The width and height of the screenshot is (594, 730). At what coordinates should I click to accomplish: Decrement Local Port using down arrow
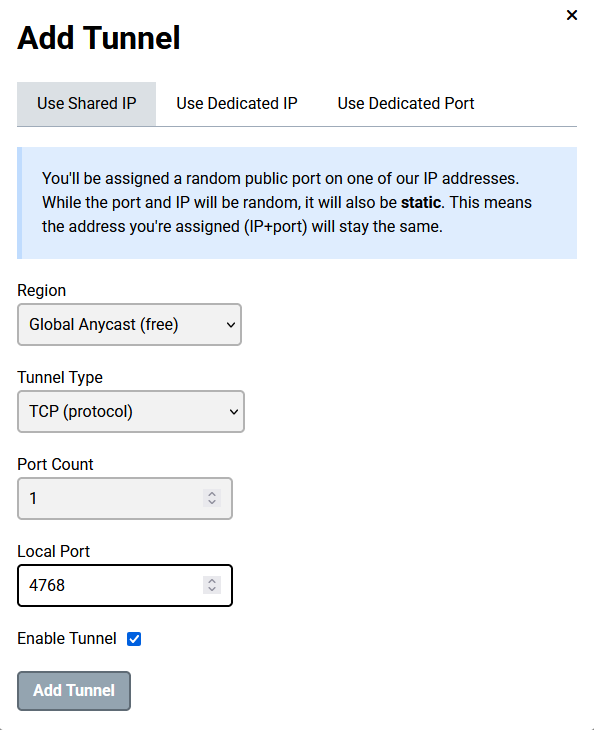212,590
